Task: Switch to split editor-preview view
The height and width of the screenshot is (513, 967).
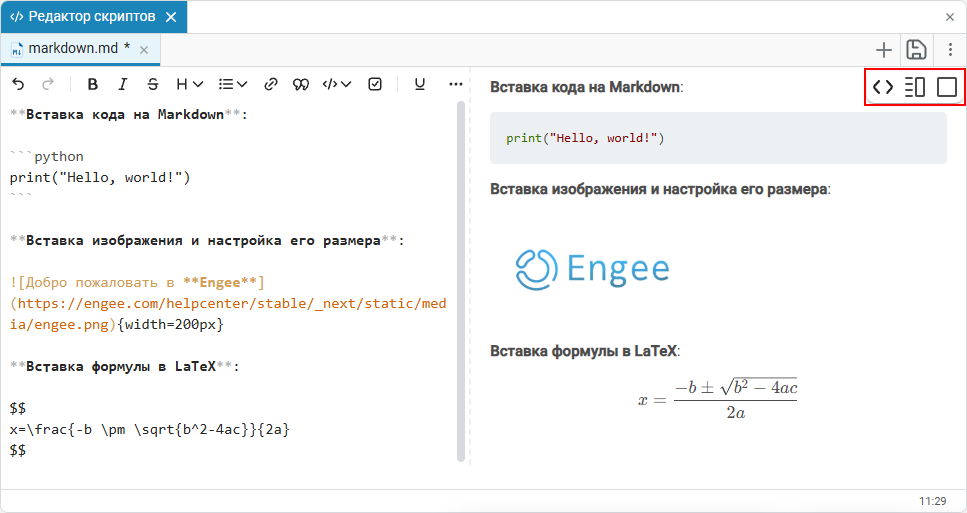Action: click(x=915, y=87)
